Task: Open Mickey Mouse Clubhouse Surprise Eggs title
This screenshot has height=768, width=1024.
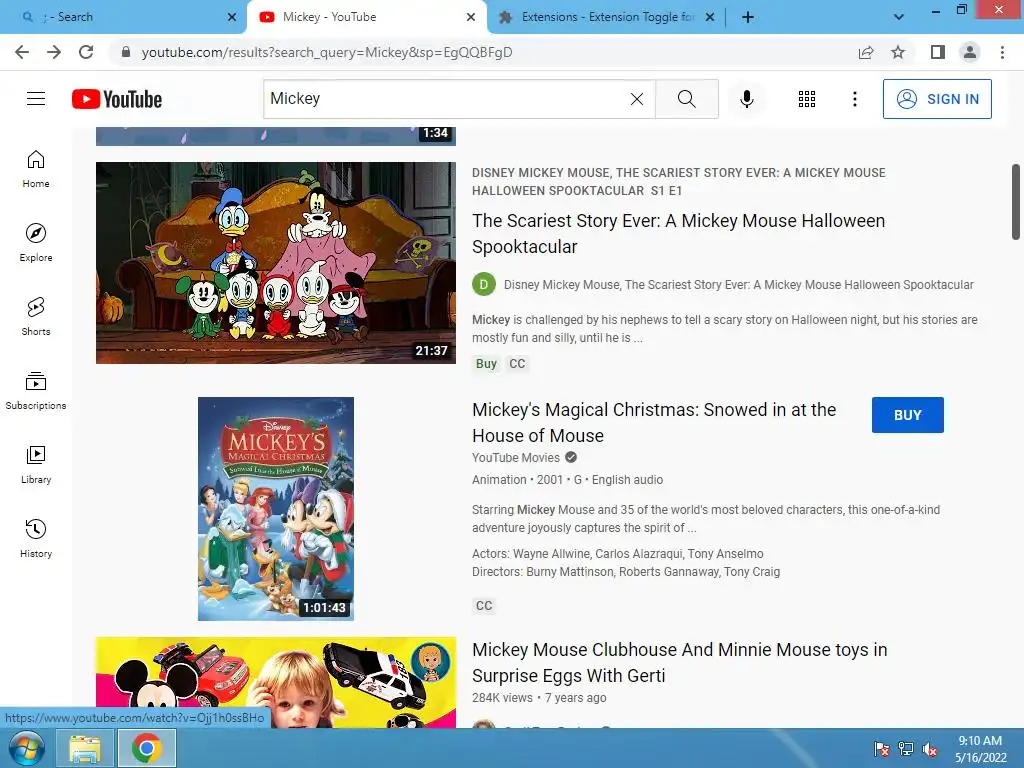Action: click(679, 662)
